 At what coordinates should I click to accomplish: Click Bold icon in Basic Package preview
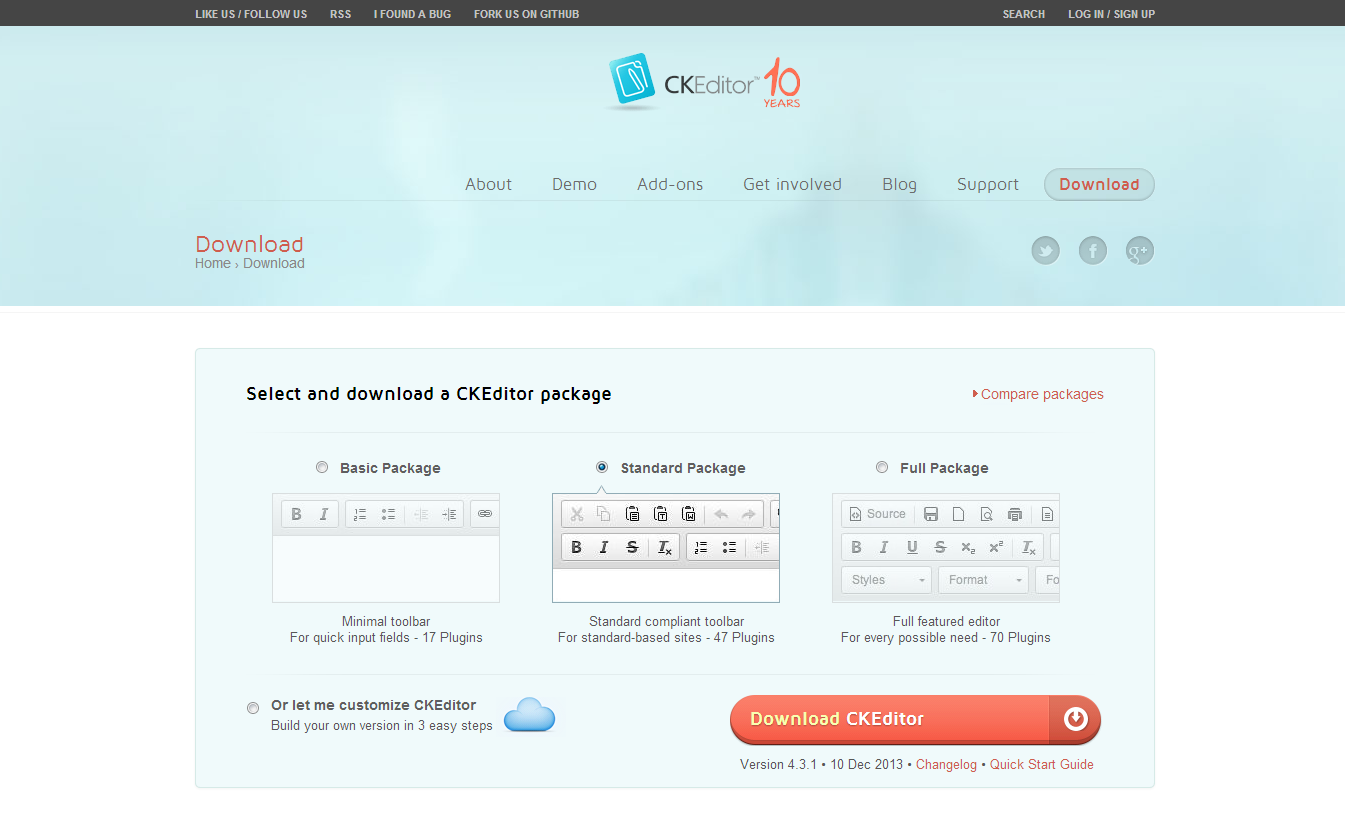[296, 514]
